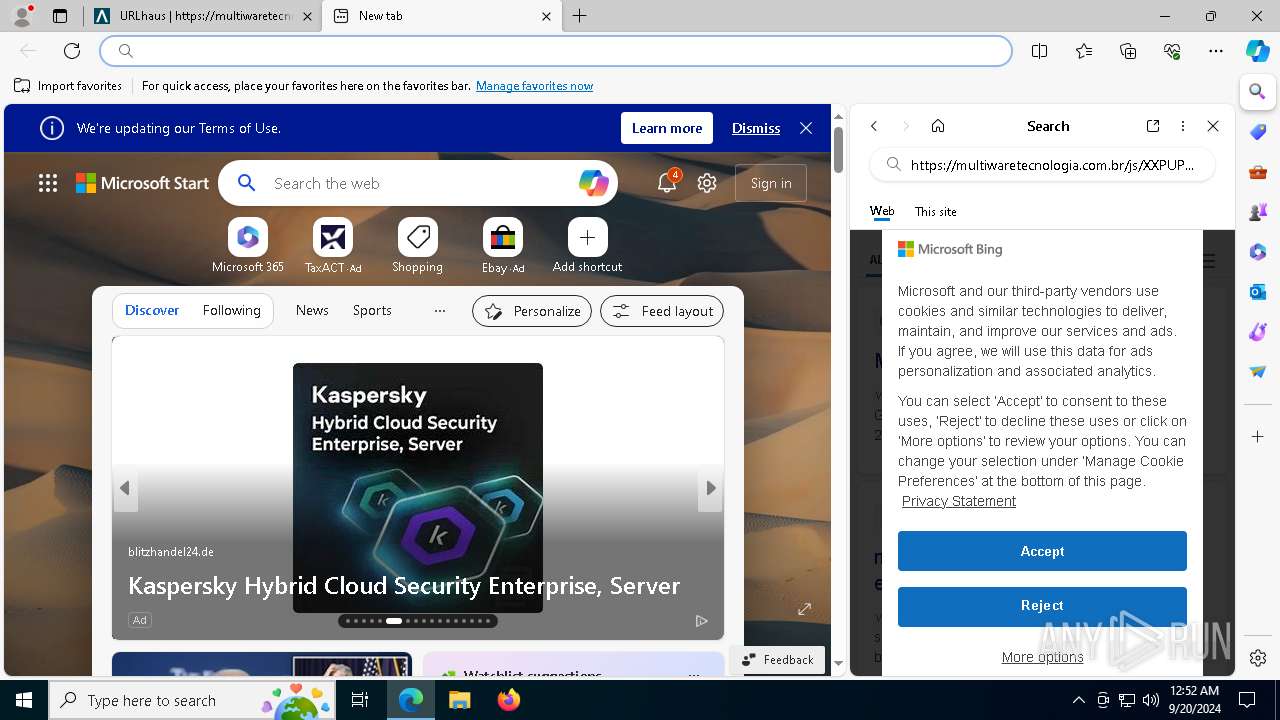Image resolution: width=1280 pixels, height=720 pixels.
Task: Open the sidebar Tools briefcase icon
Action: tap(1258, 172)
